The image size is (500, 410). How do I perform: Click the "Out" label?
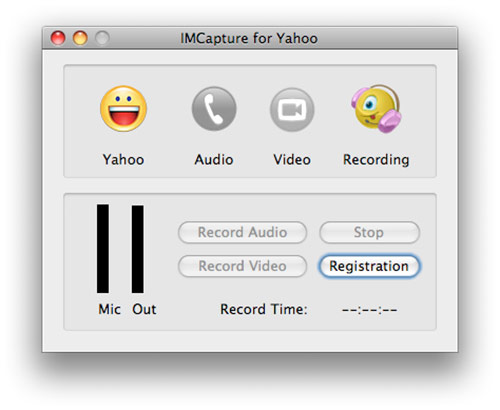pyautogui.click(x=144, y=309)
